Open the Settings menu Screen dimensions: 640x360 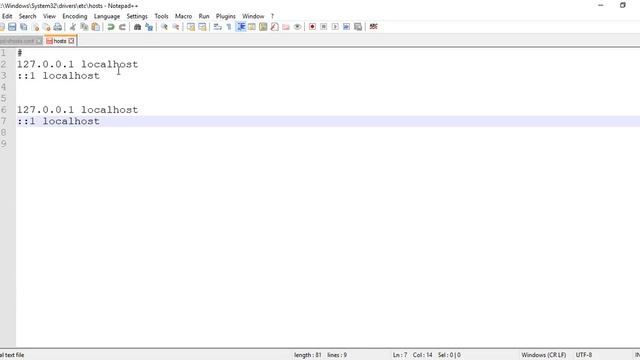(137, 16)
